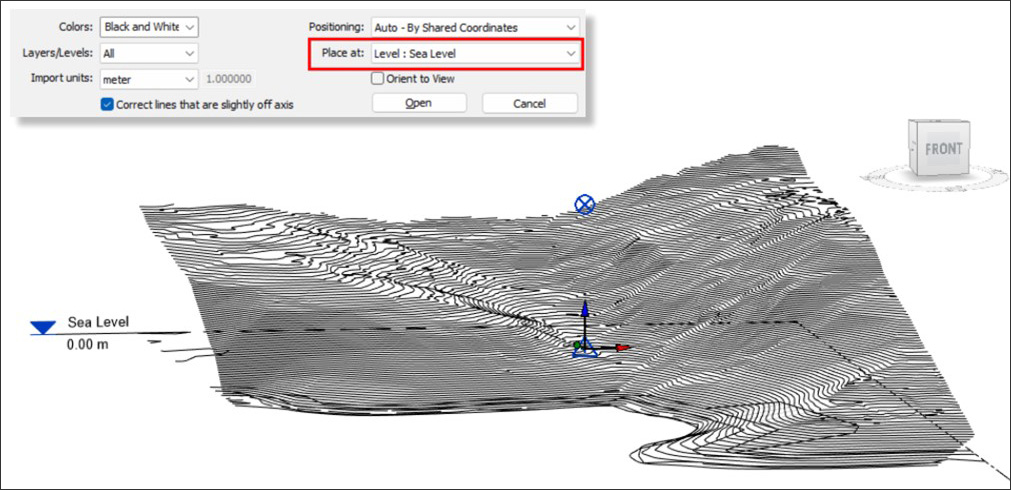Open the Positioning dropdown

click(475, 28)
